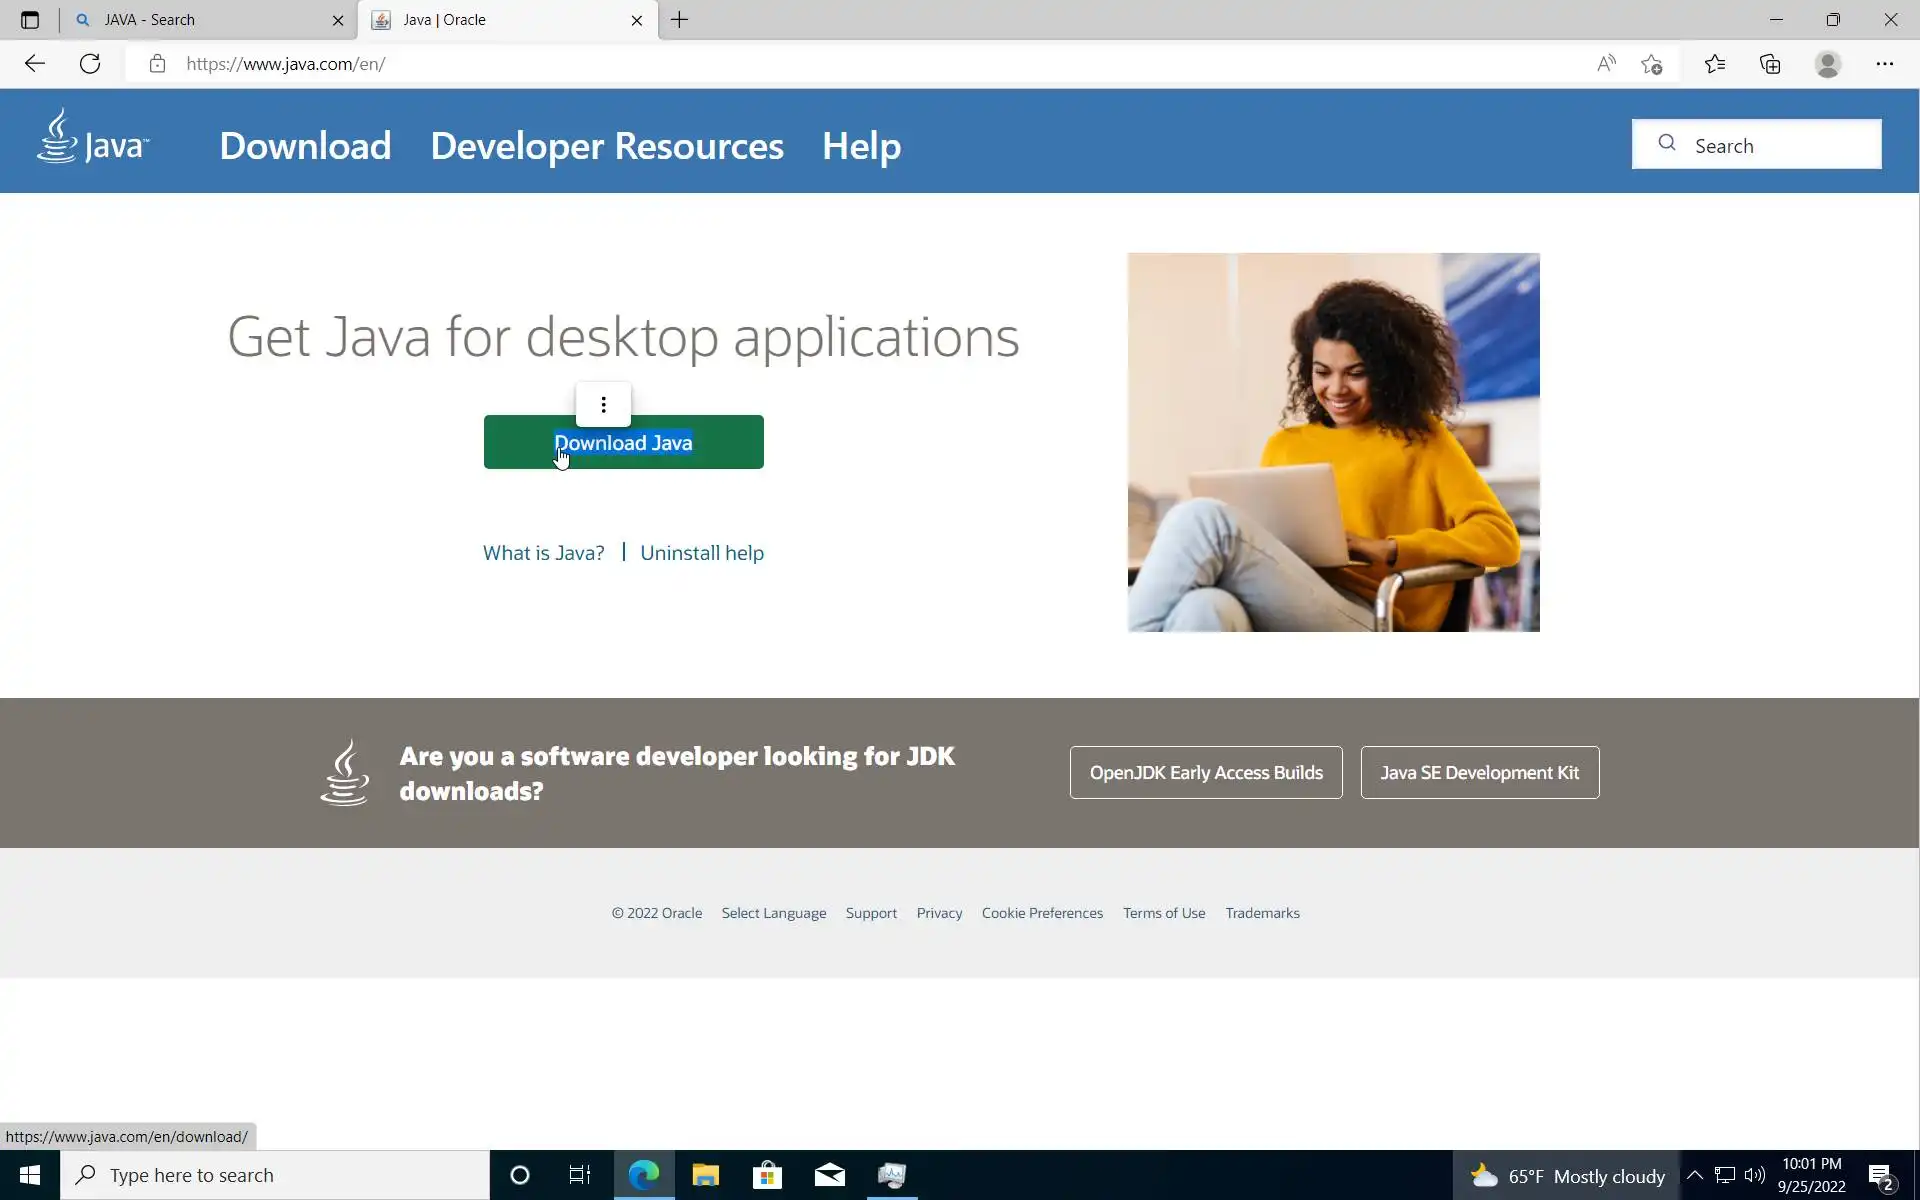1920x1200 pixels.
Task: Open Microsoft Store from the taskbar
Action: point(767,1175)
